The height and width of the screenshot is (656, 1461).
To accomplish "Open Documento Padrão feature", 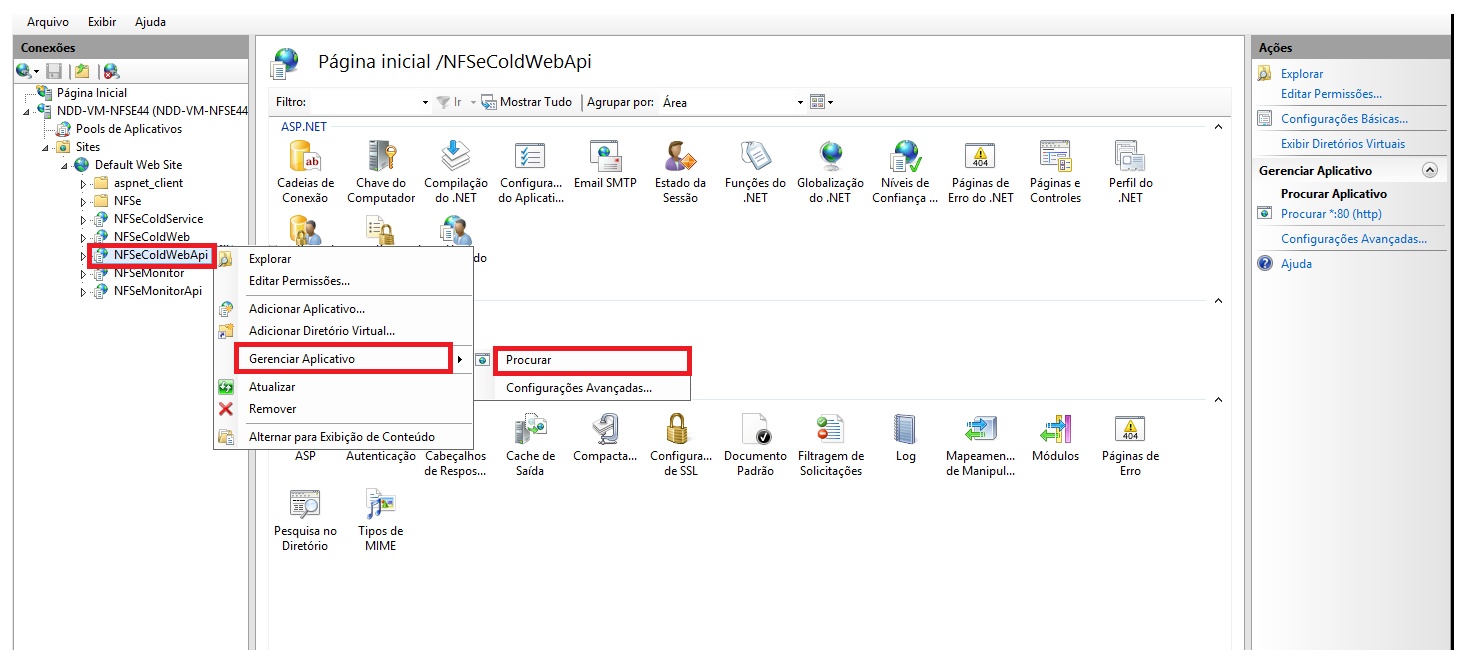I will click(755, 445).
